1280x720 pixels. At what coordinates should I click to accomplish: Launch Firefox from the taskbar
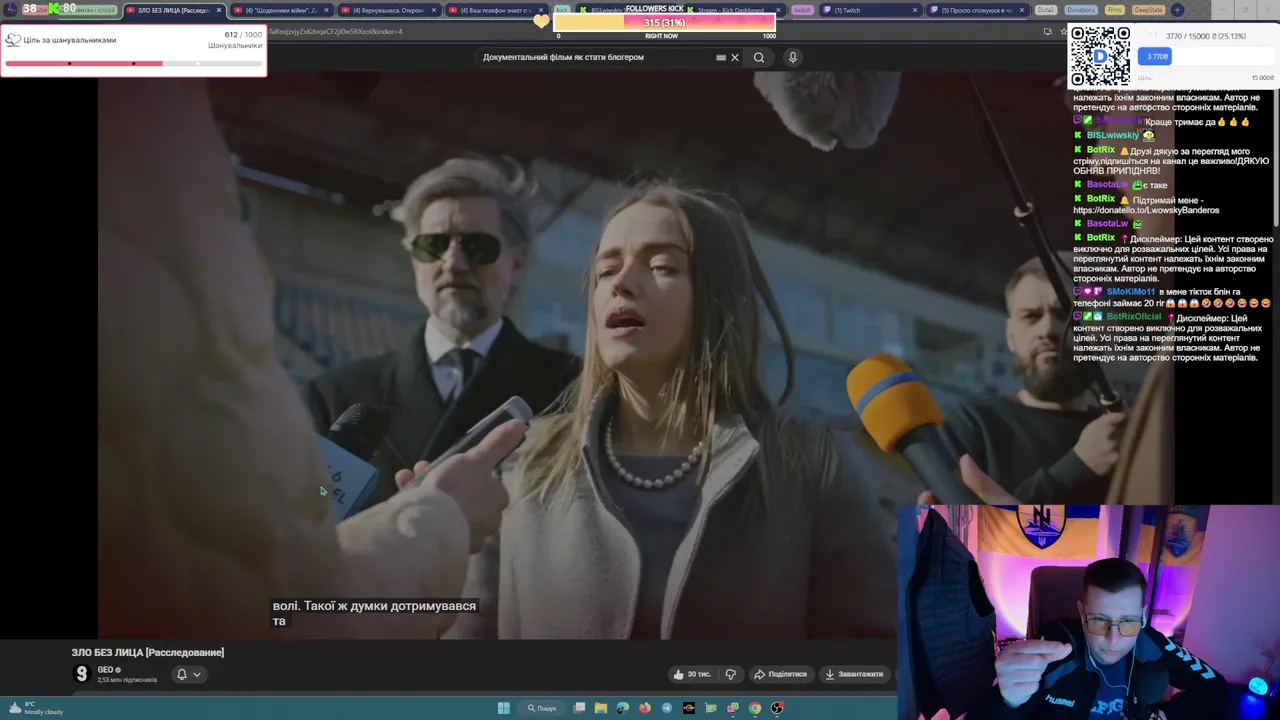[645, 708]
